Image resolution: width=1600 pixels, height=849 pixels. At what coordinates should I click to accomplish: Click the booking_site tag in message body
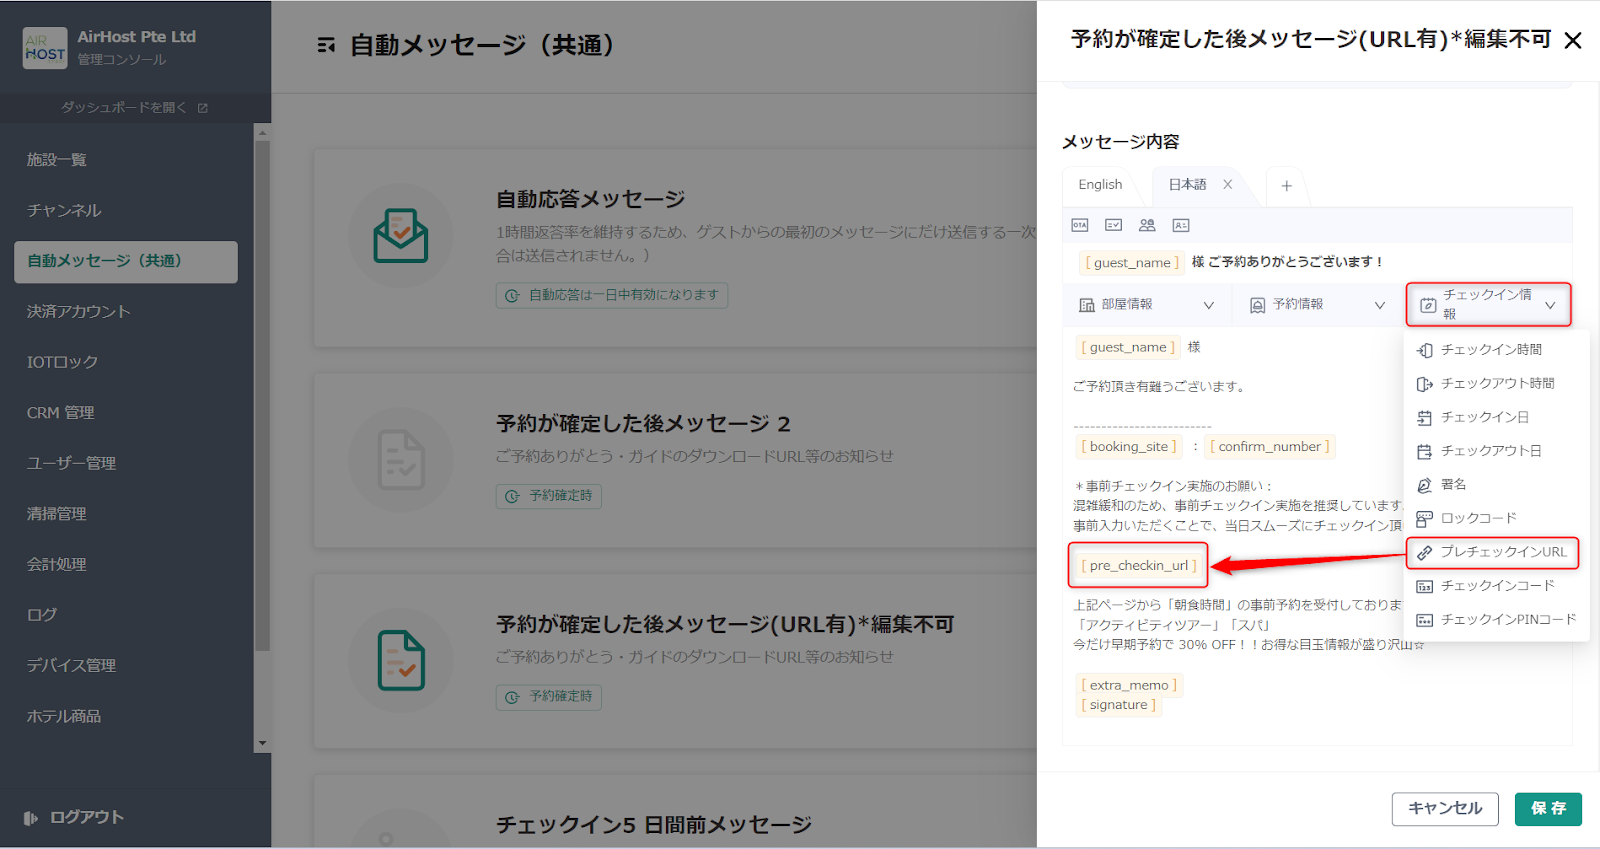click(1129, 447)
